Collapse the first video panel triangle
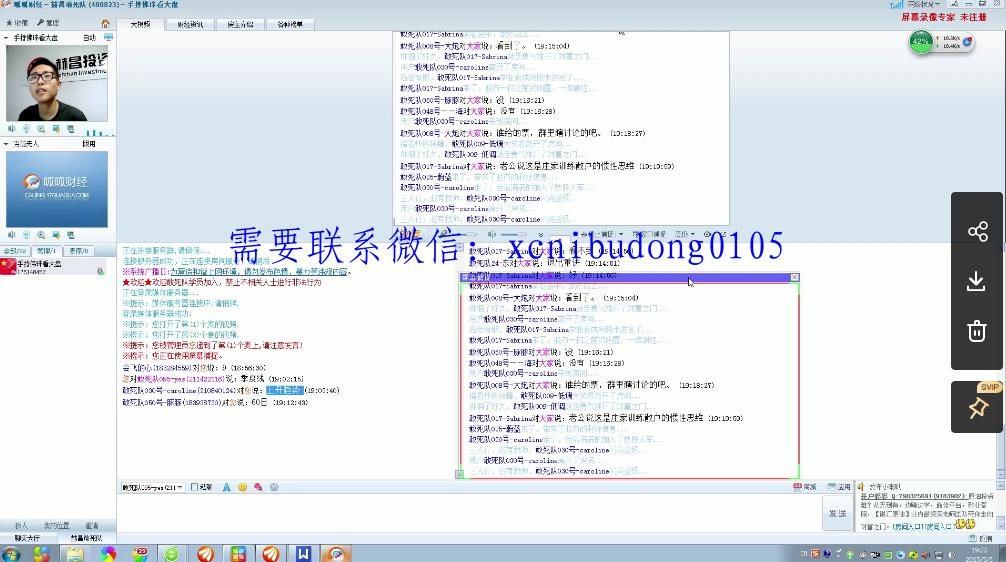The height and width of the screenshot is (562, 1006). [5, 38]
